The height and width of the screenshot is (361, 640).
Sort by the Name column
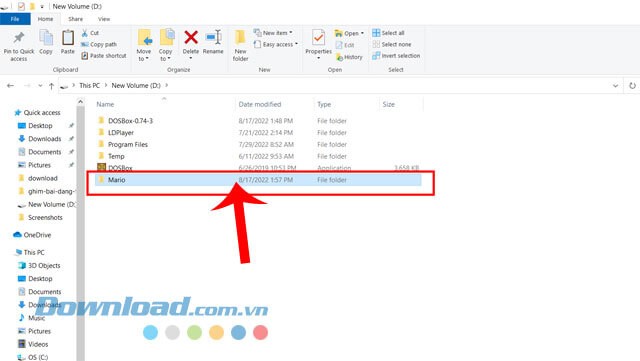[x=105, y=105]
